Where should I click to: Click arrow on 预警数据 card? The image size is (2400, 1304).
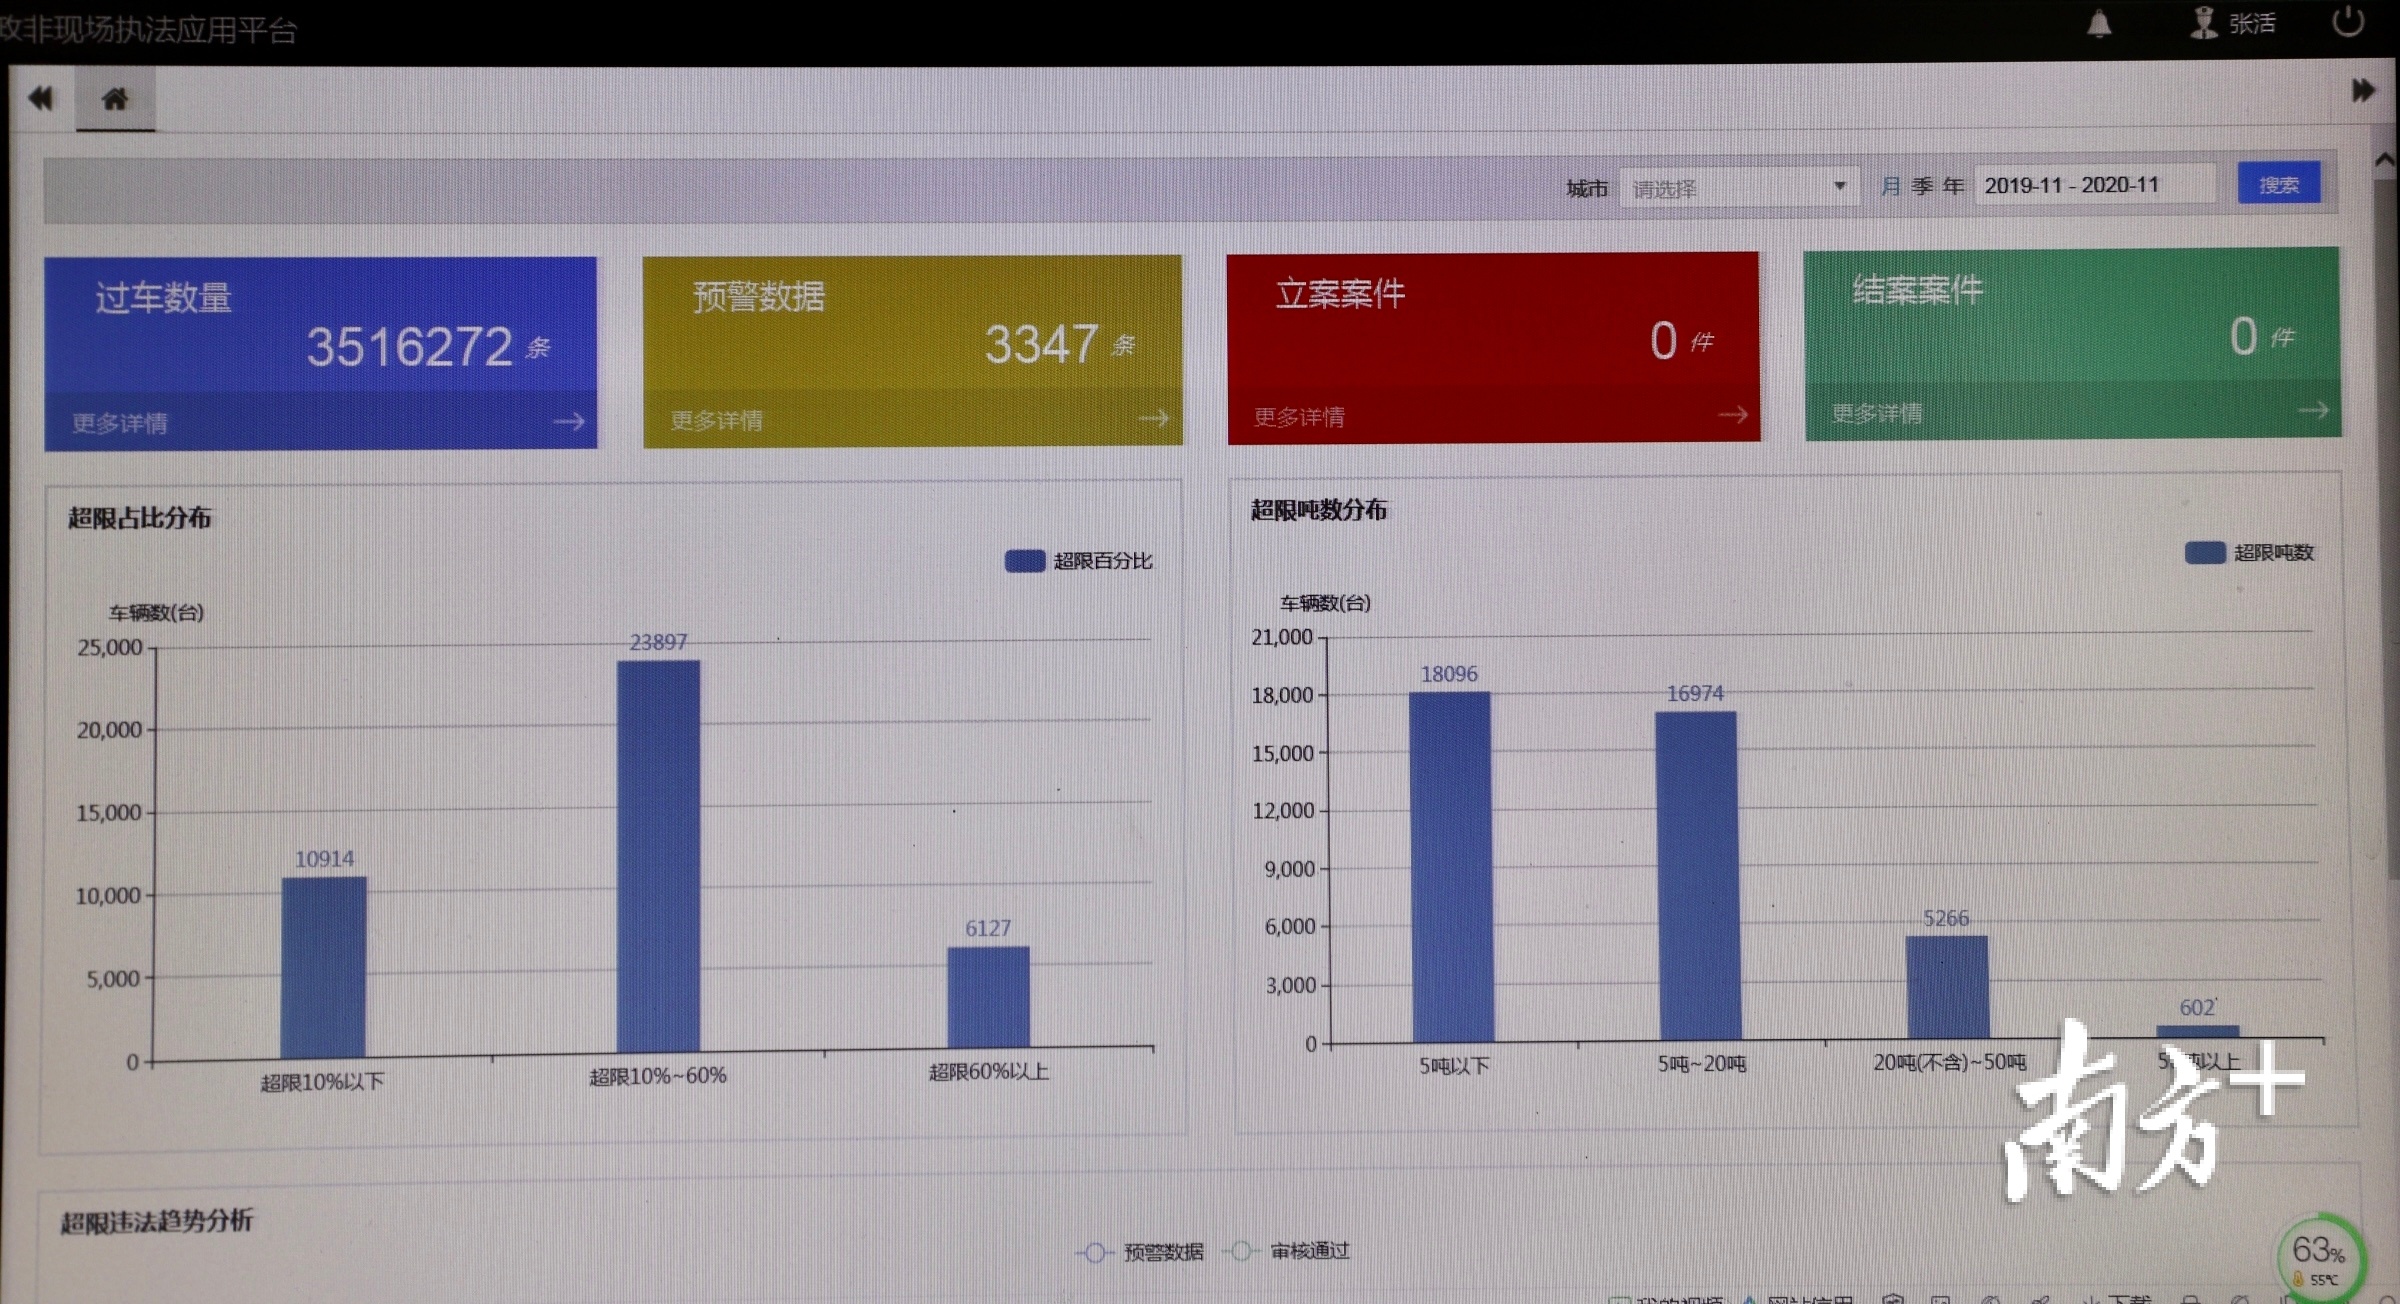(1153, 418)
